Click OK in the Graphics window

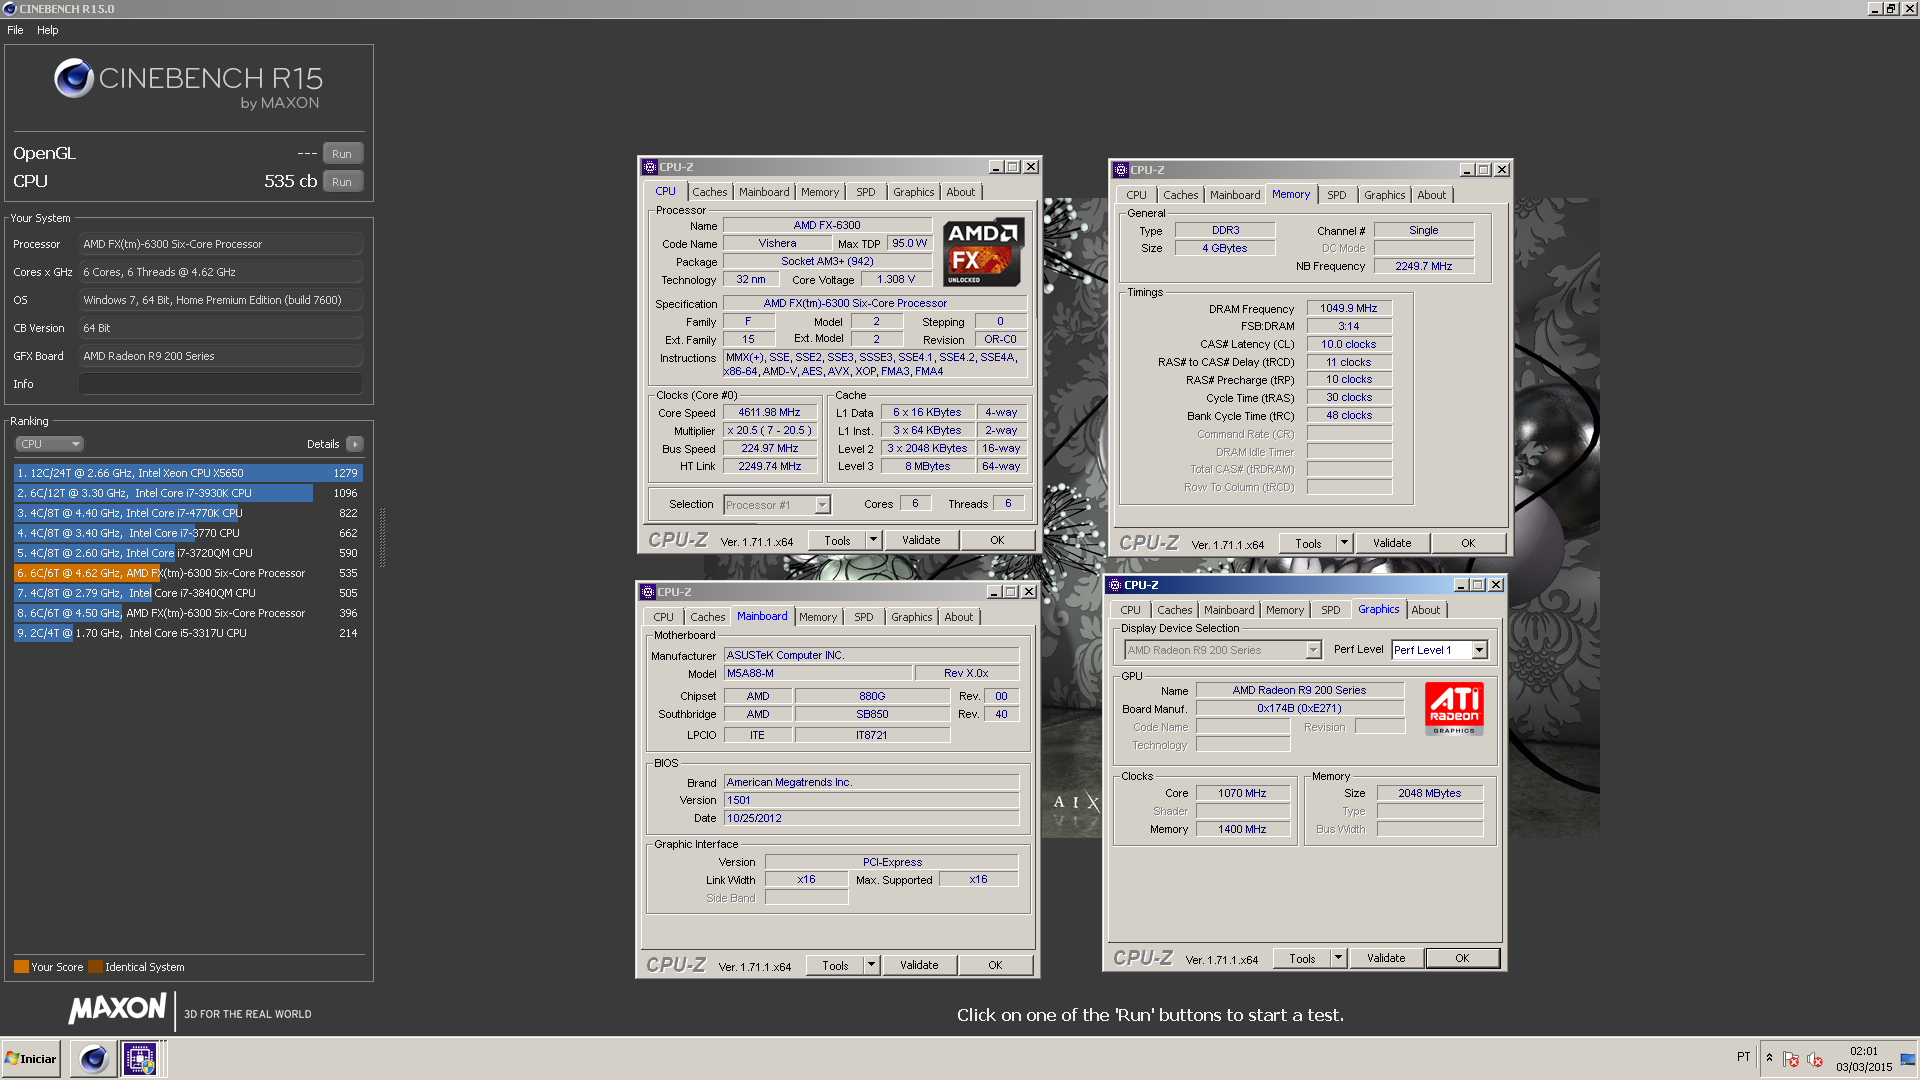(x=1462, y=958)
